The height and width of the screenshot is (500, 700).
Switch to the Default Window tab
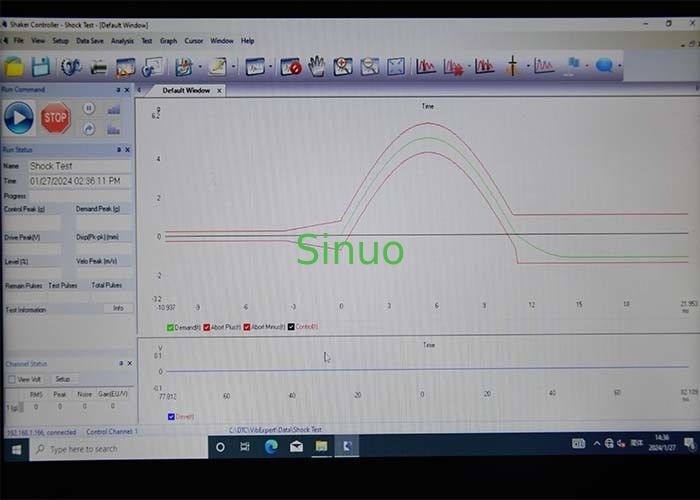click(x=186, y=90)
